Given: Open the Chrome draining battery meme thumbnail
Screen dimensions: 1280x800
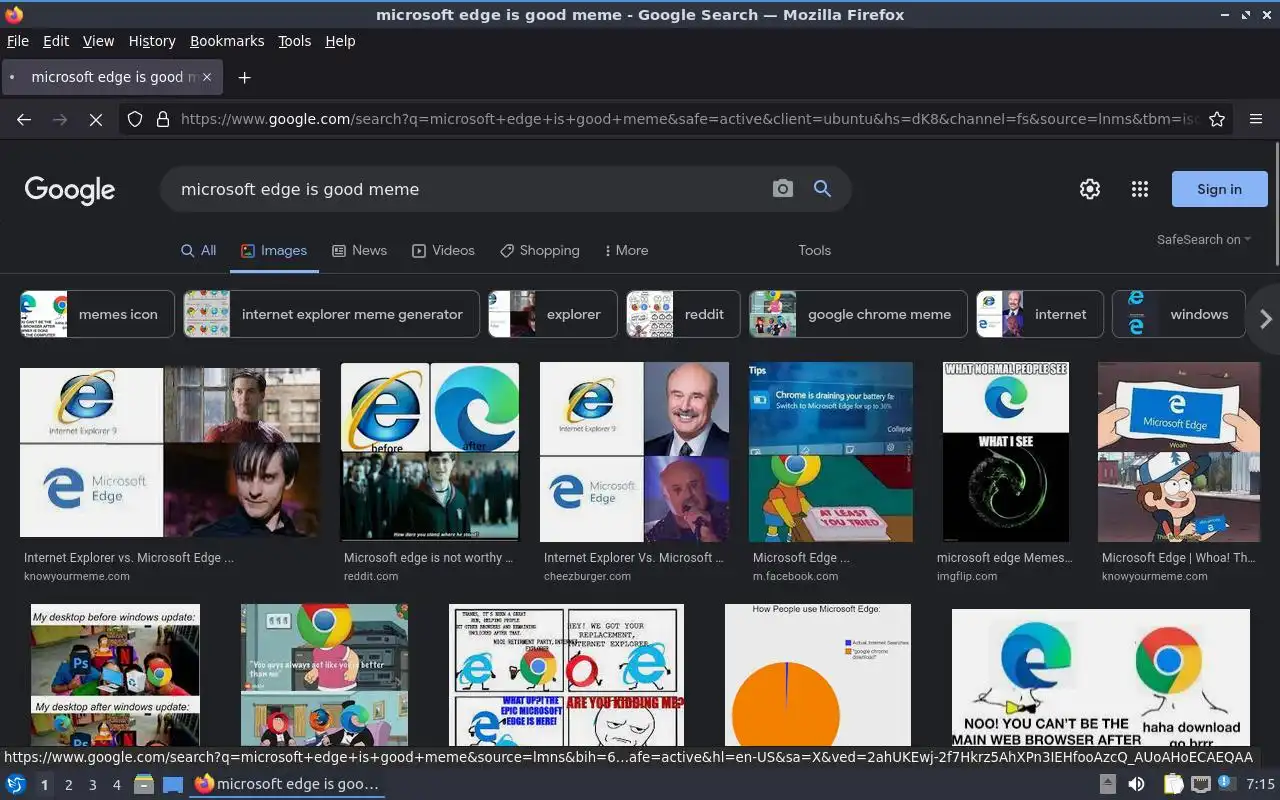Looking at the screenshot, I should pyautogui.click(x=831, y=452).
